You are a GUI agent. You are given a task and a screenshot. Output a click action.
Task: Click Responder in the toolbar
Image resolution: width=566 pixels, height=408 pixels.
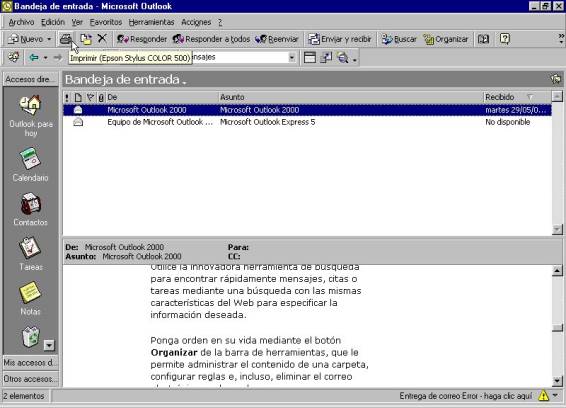click(x=142, y=39)
